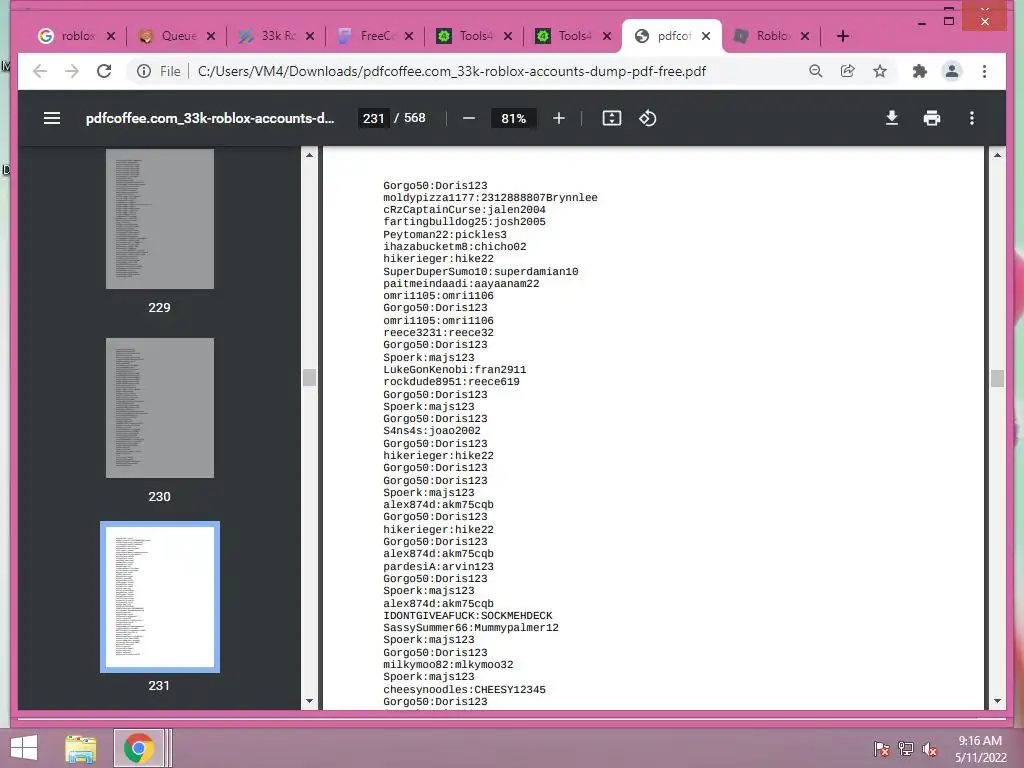Click text line 'milkymoo82:mlkymoo32'

(448, 665)
